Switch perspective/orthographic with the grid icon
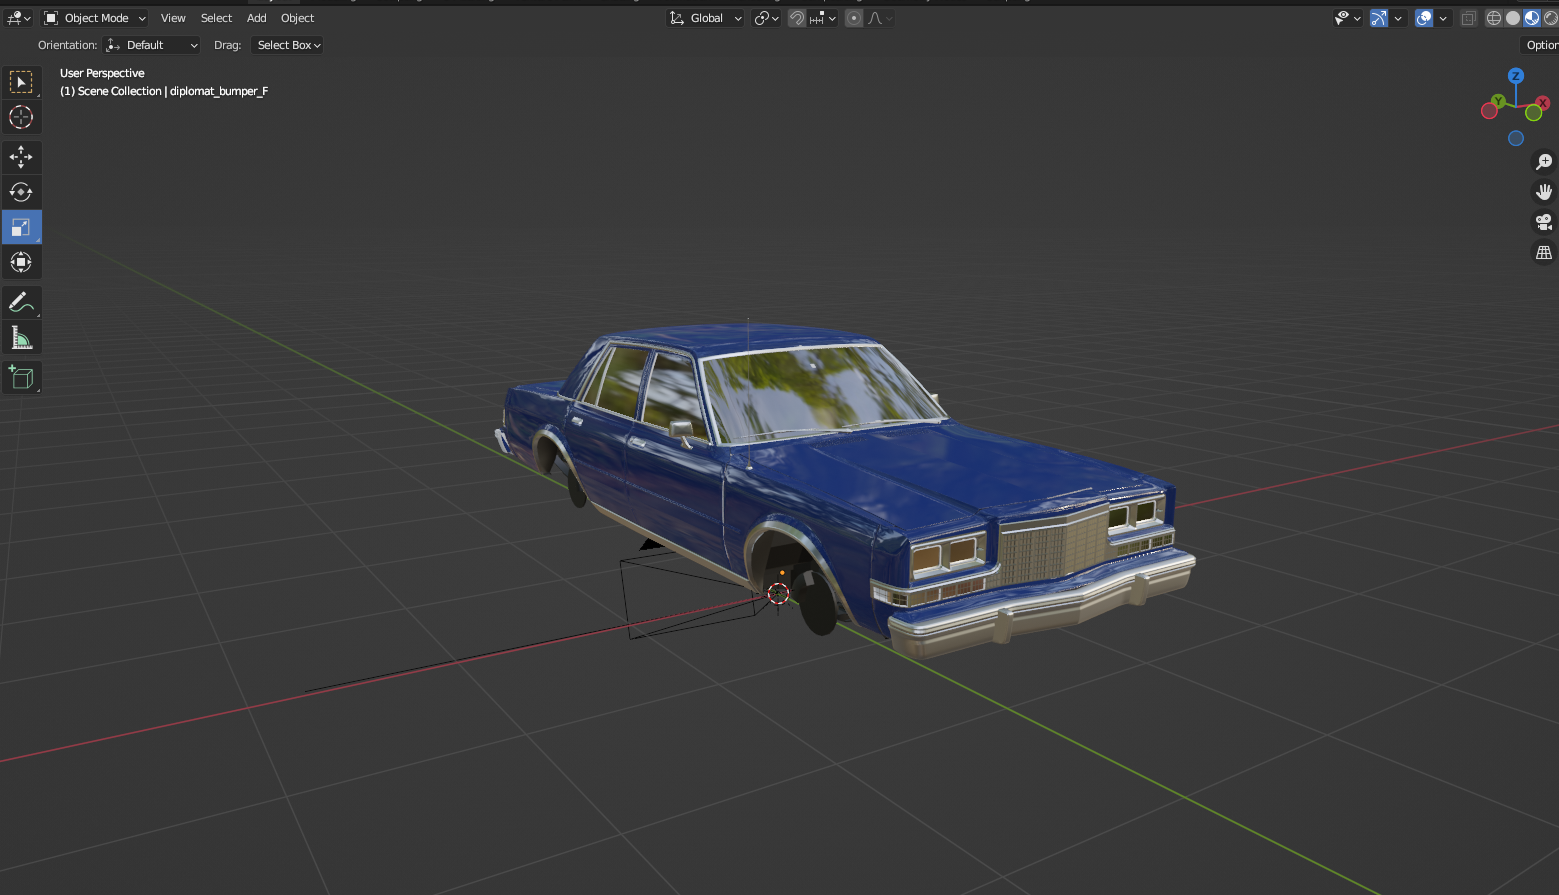The height and width of the screenshot is (895, 1559). [x=1544, y=252]
